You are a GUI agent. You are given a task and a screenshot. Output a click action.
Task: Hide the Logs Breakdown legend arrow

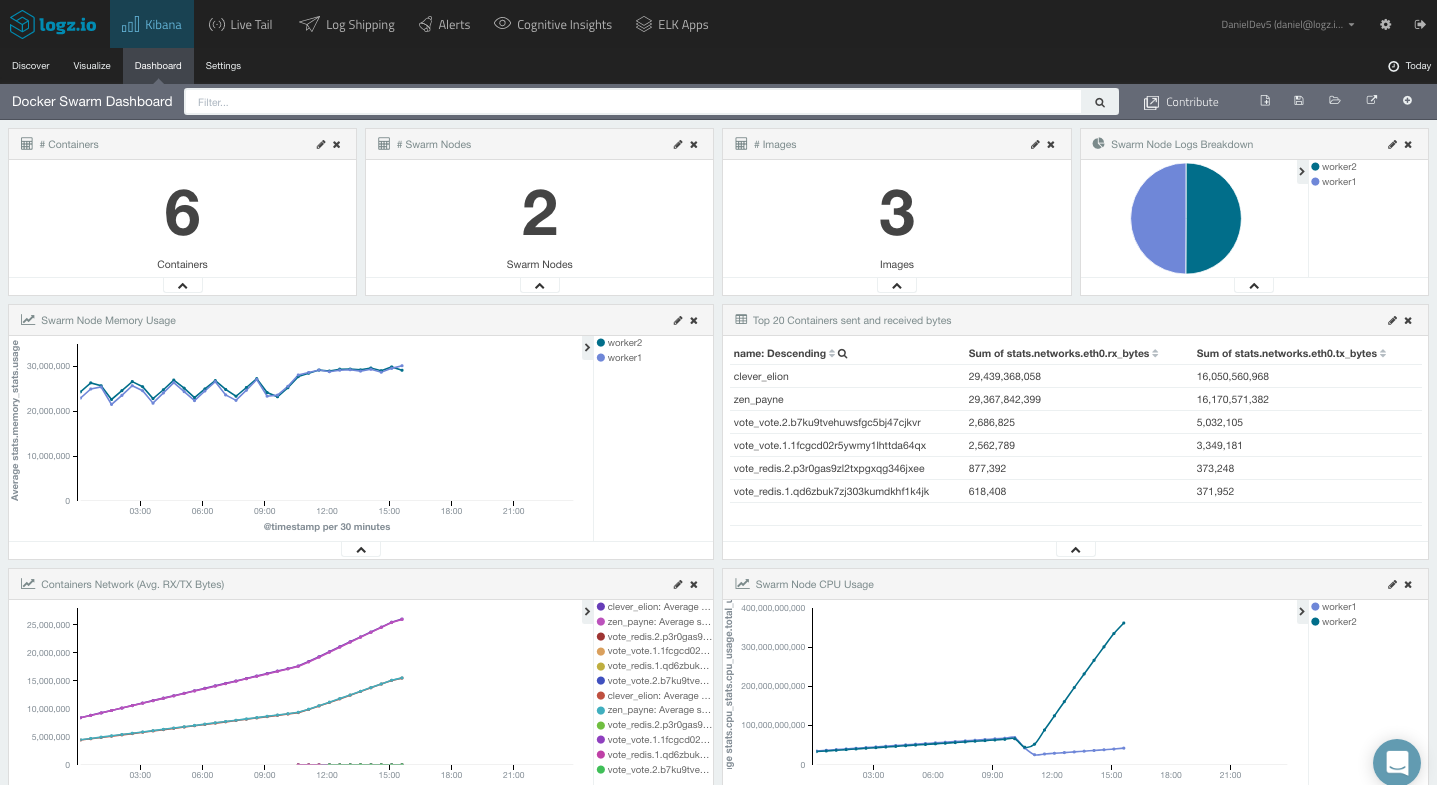(x=1302, y=172)
